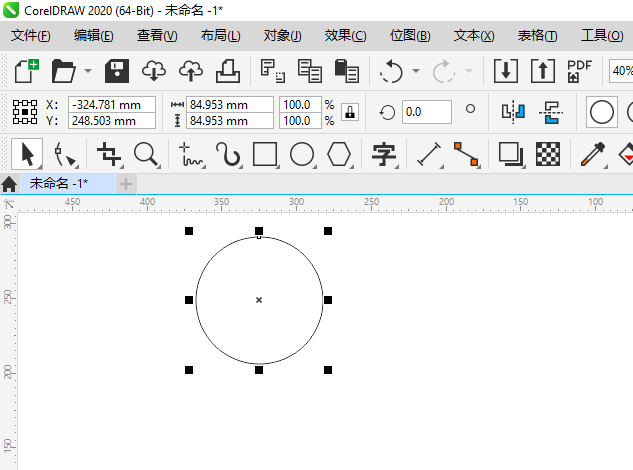
Task: Open the 文件(F) menu
Action: (31, 36)
